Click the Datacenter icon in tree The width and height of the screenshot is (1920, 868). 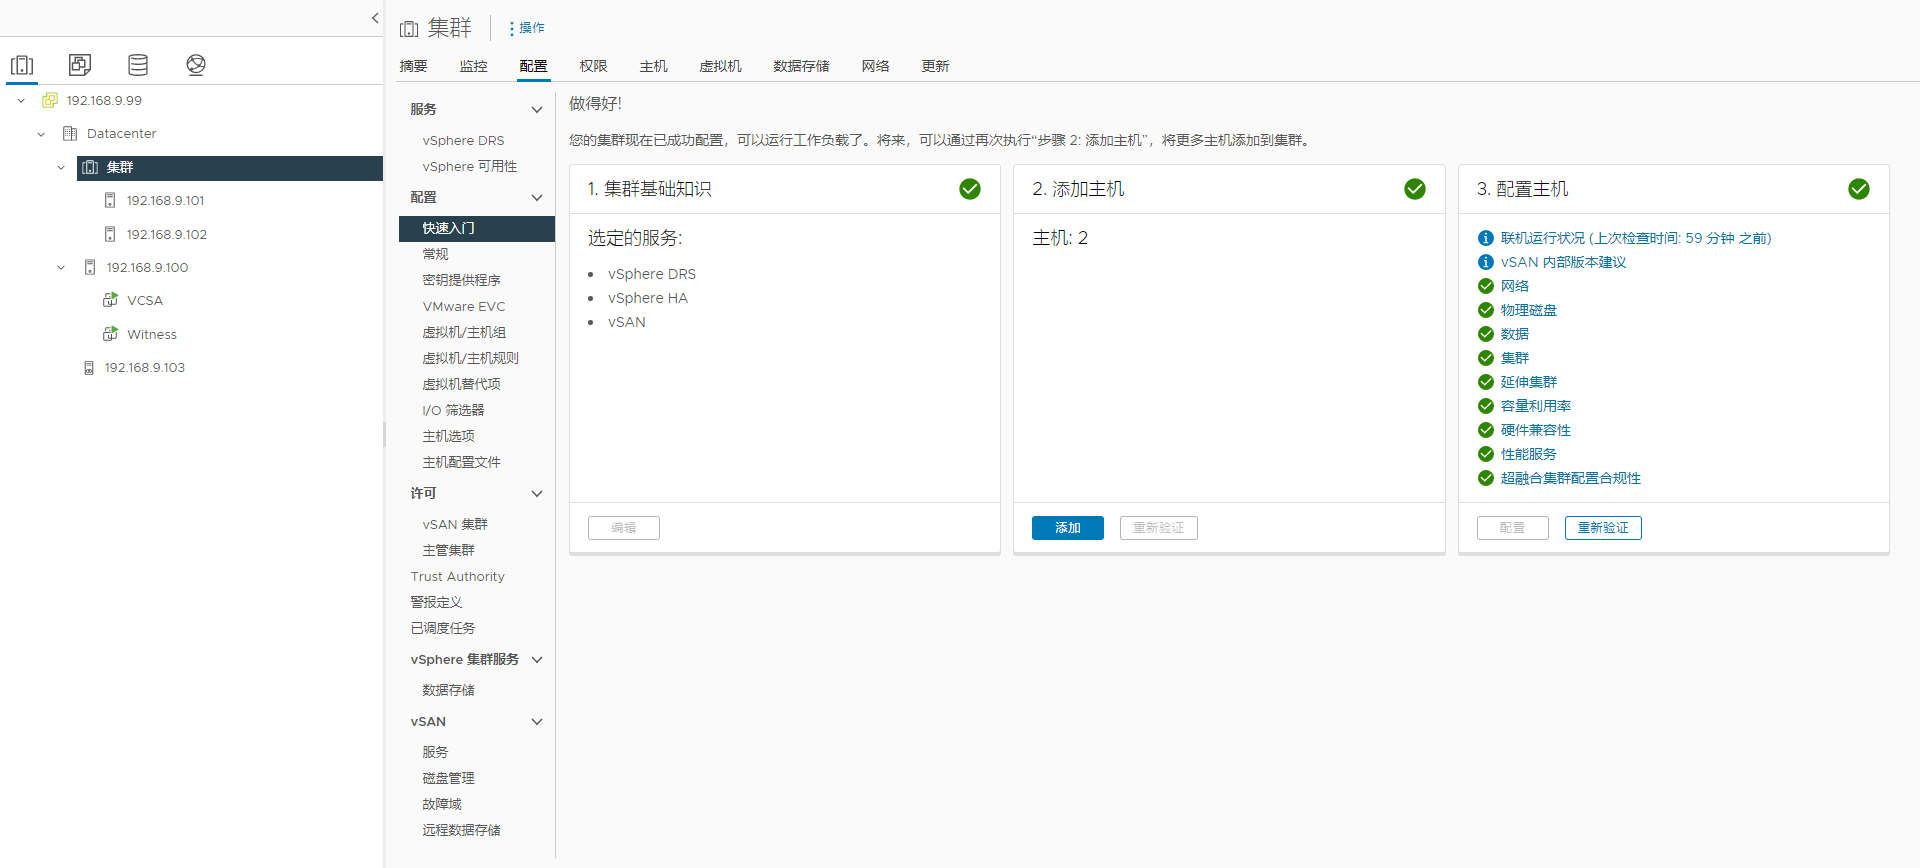tap(70, 133)
